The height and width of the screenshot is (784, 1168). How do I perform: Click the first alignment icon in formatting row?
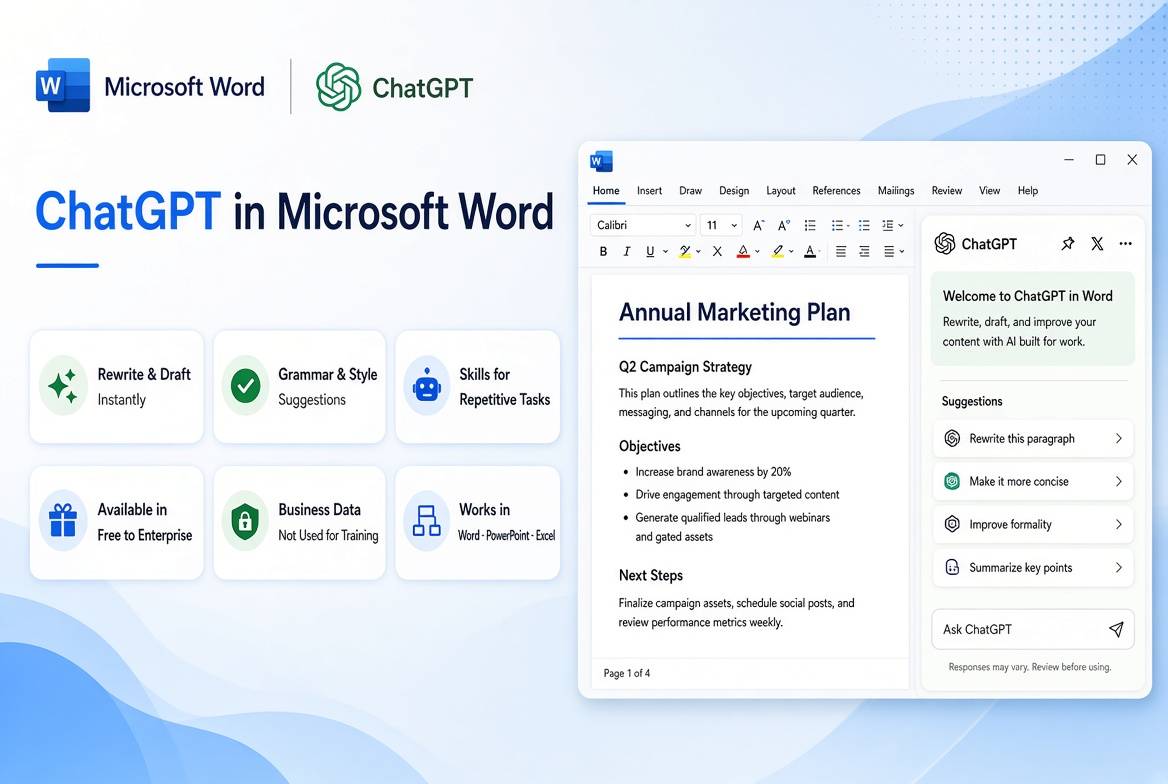coord(840,251)
